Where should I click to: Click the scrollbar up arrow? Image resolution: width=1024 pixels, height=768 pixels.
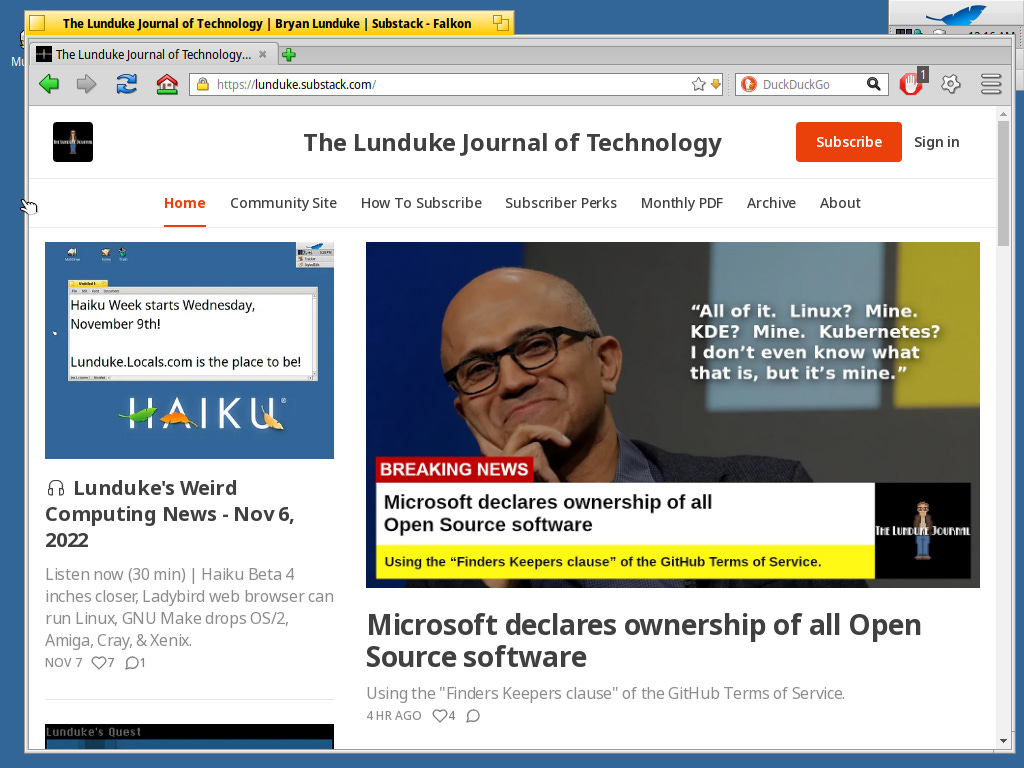click(1003, 114)
